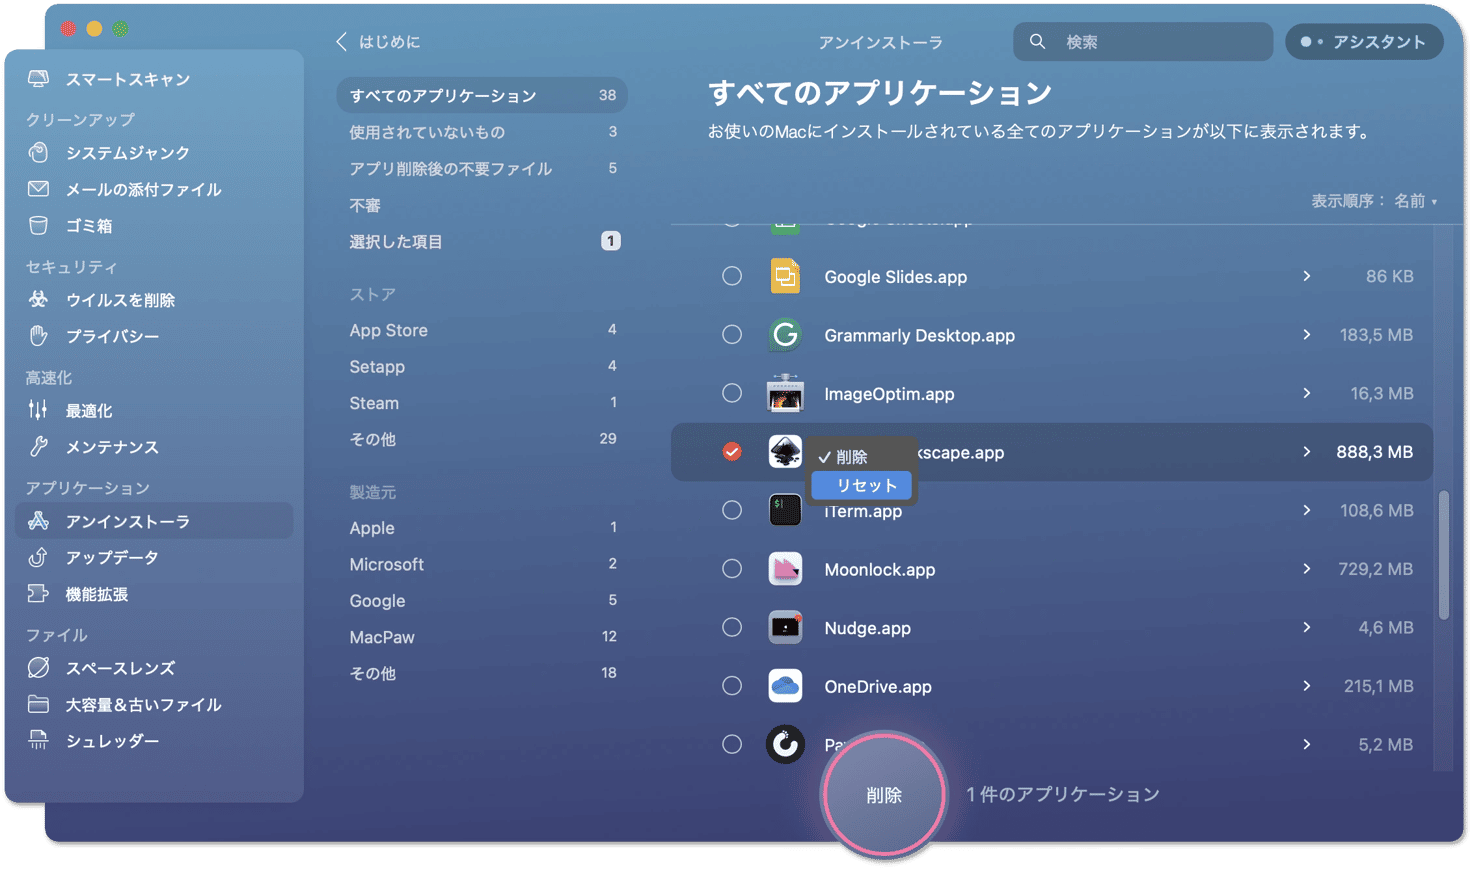Click the システムジャンク icon

coord(38,153)
